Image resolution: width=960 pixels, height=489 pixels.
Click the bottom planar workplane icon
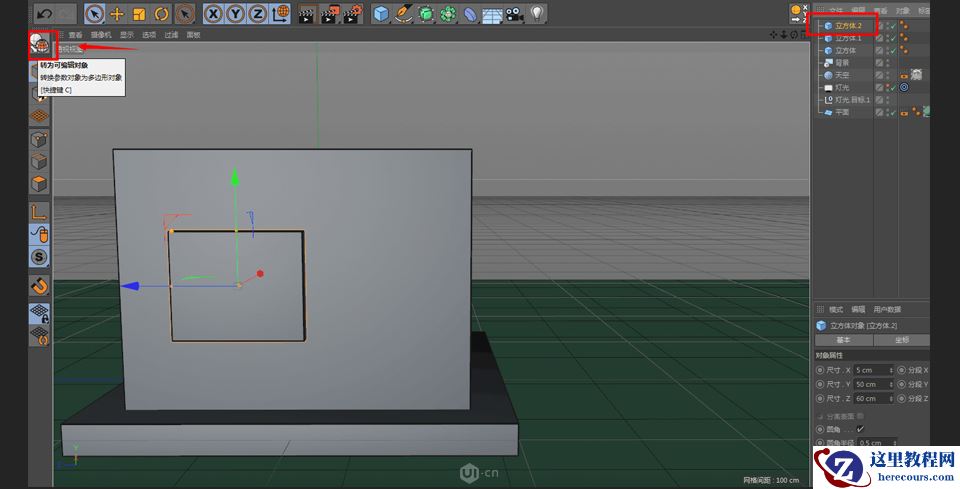[x=39, y=335]
